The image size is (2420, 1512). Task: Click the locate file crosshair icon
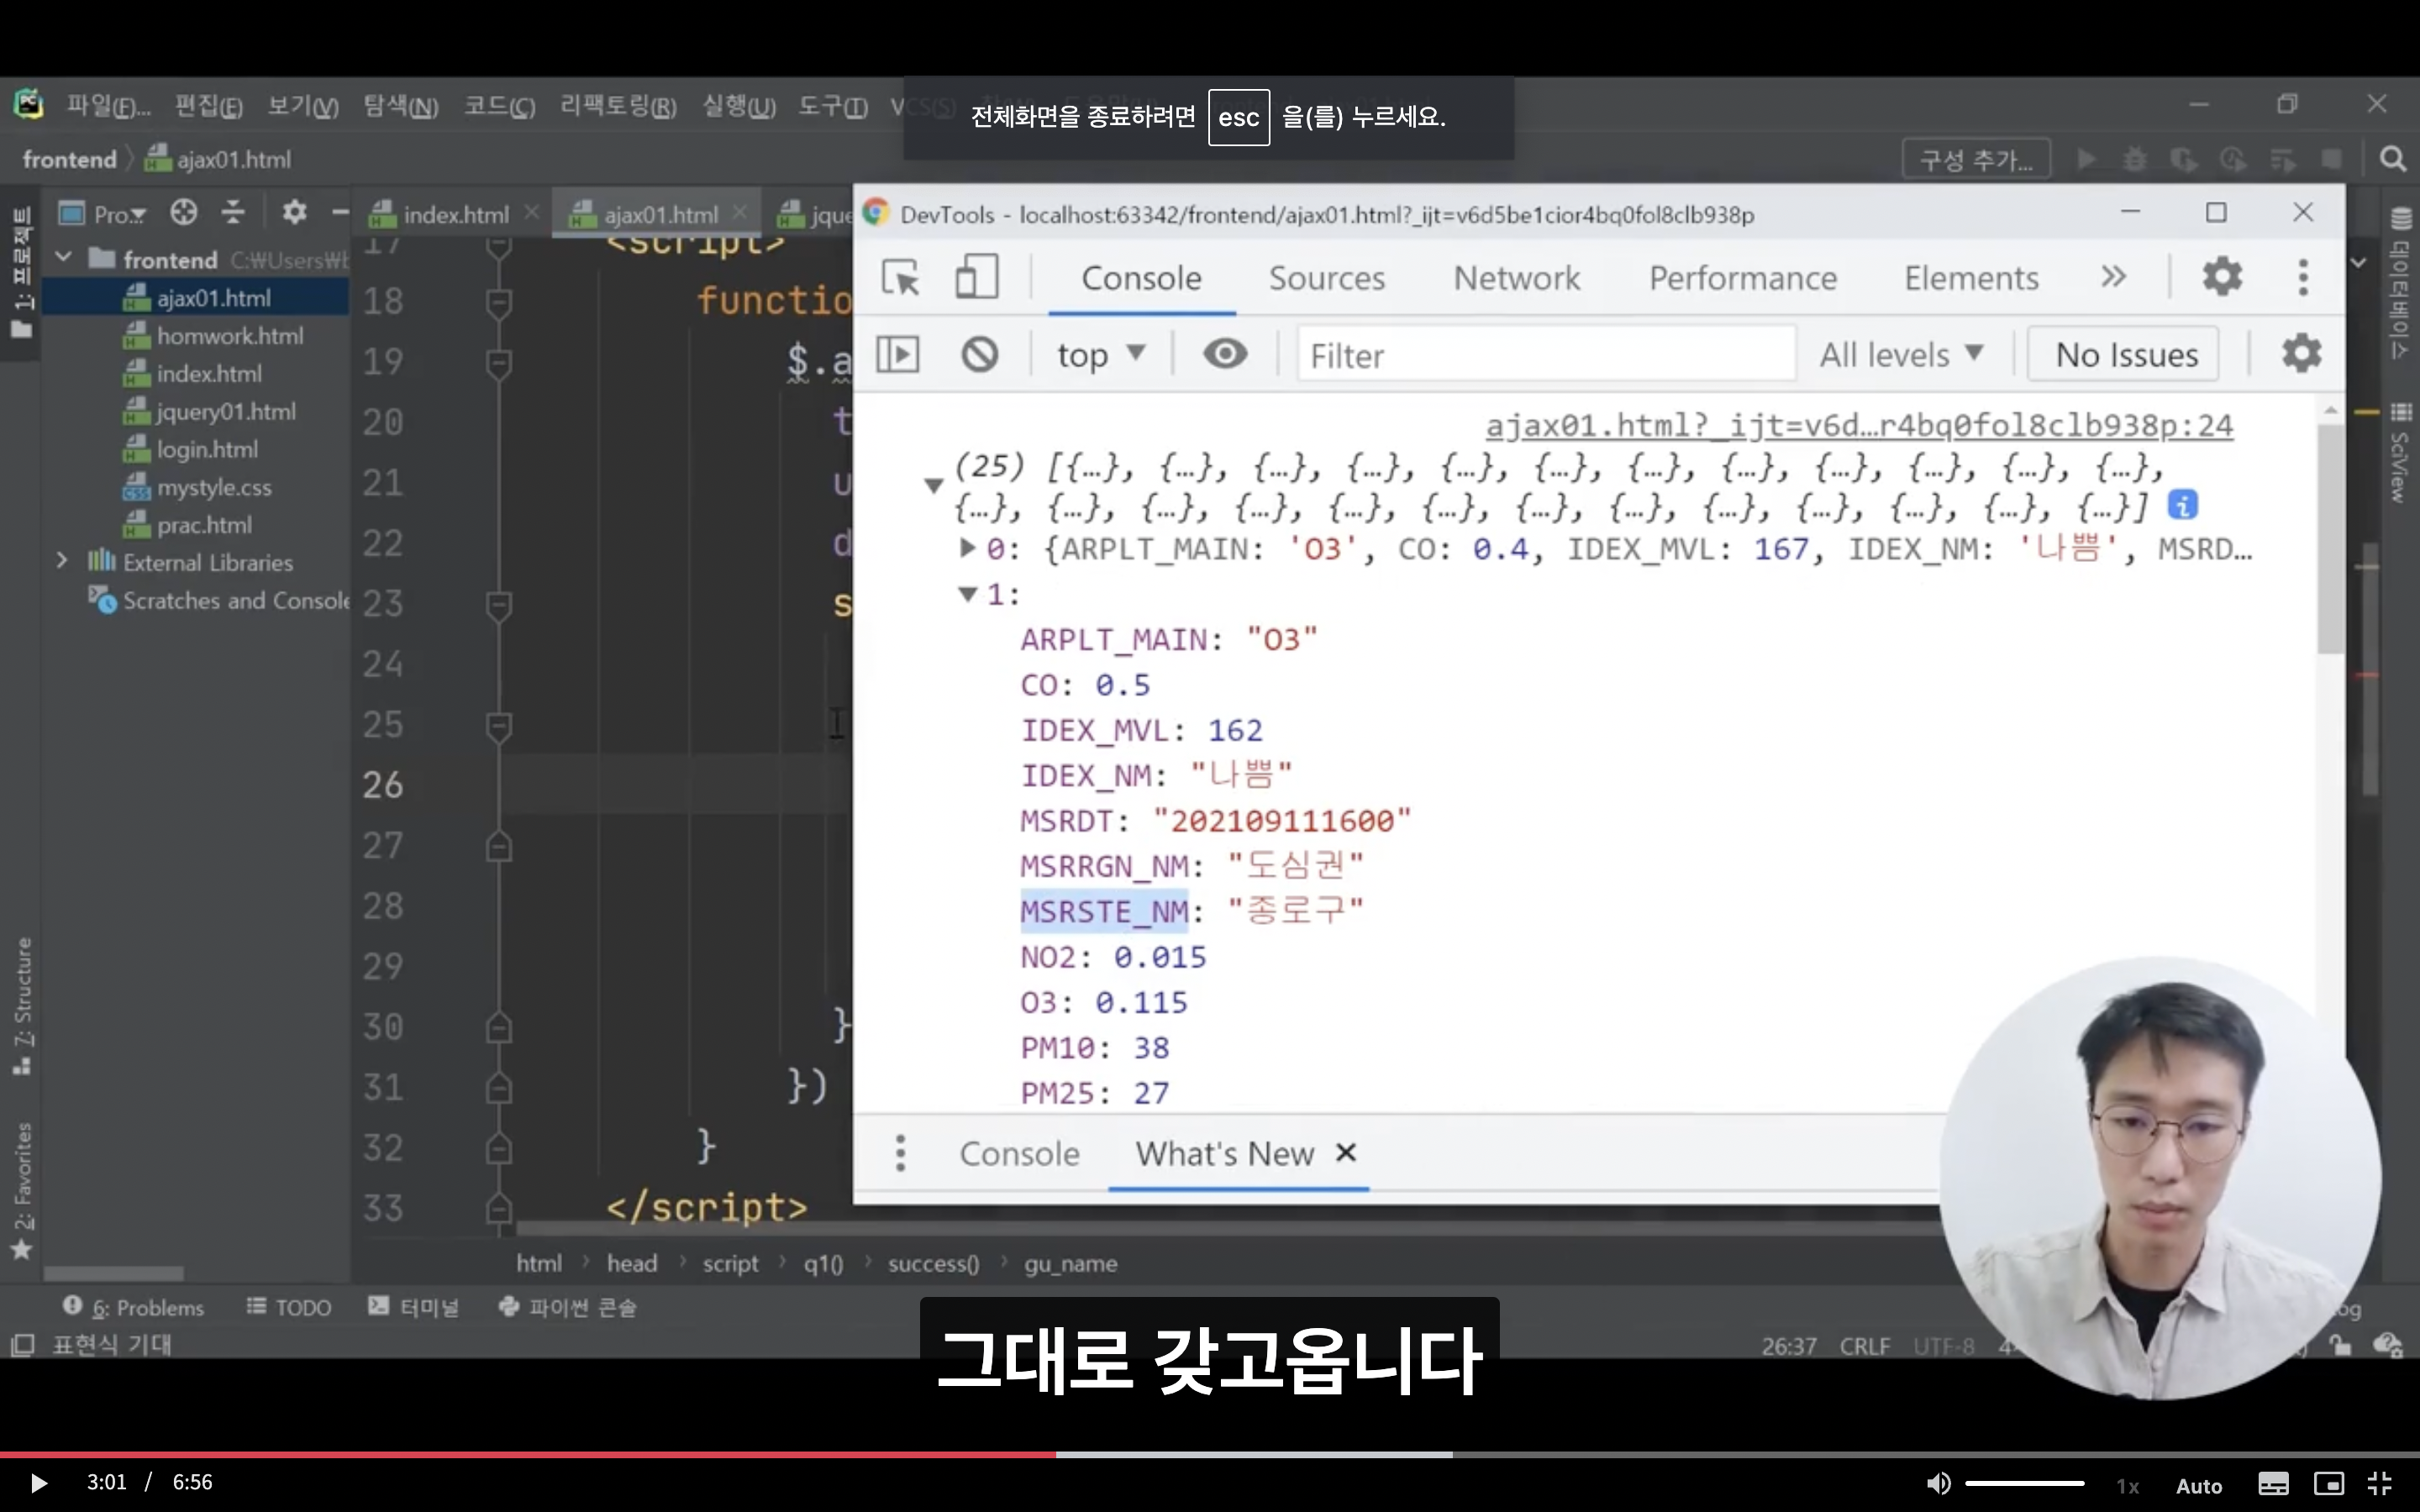184,213
